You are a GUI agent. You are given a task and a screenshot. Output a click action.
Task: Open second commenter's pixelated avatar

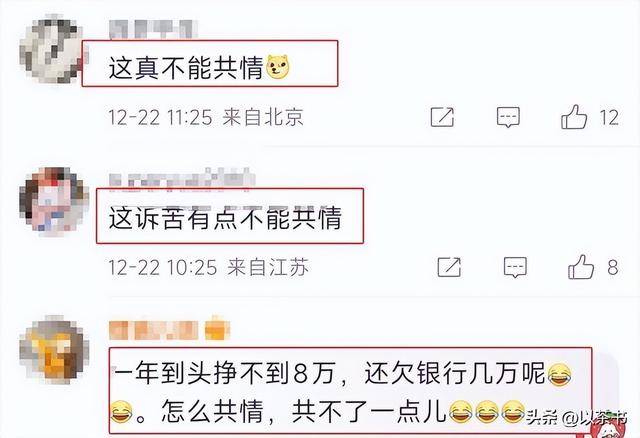tap(53, 201)
